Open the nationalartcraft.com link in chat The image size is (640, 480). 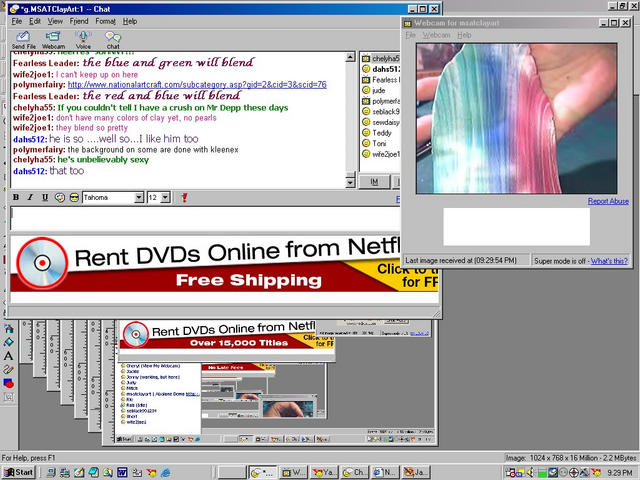pos(197,85)
